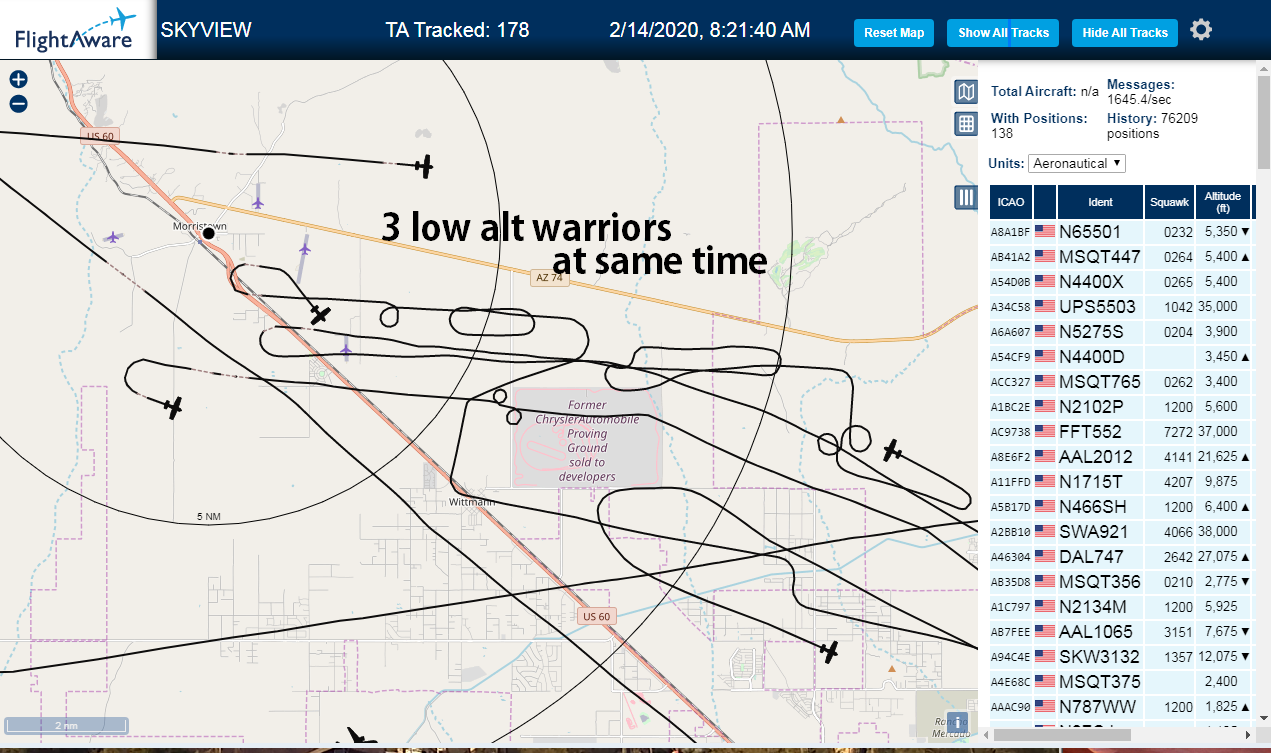
Task: Click the flag in the DAL747 row
Action: pos(1045,556)
